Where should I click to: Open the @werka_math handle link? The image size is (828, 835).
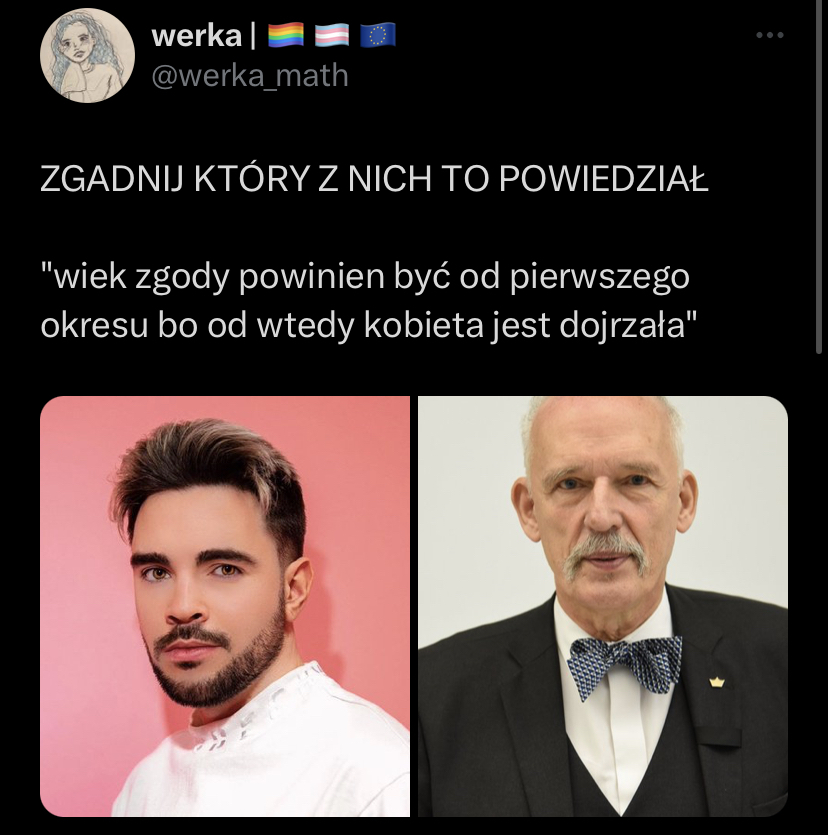coord(250,76)
